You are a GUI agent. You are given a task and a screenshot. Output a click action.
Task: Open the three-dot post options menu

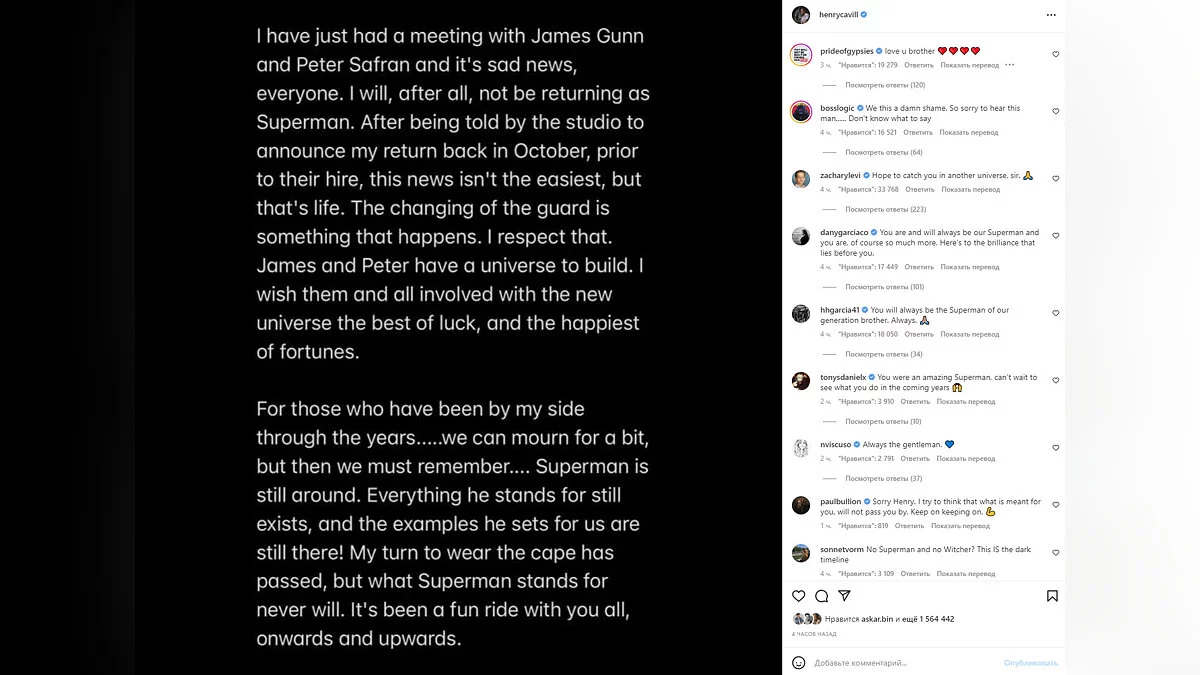coord(1051,15)
